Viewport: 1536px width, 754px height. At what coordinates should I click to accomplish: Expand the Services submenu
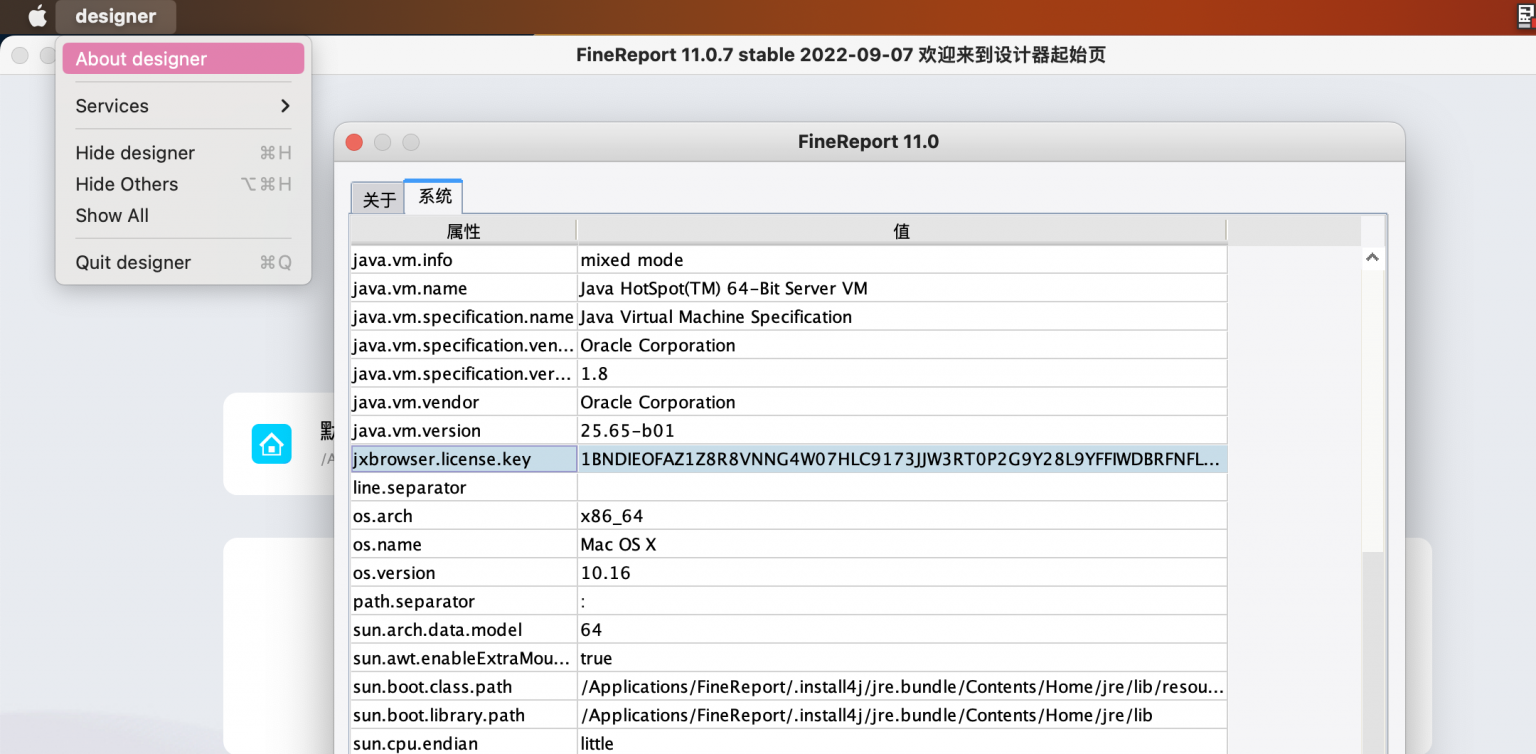pos(112,105)
